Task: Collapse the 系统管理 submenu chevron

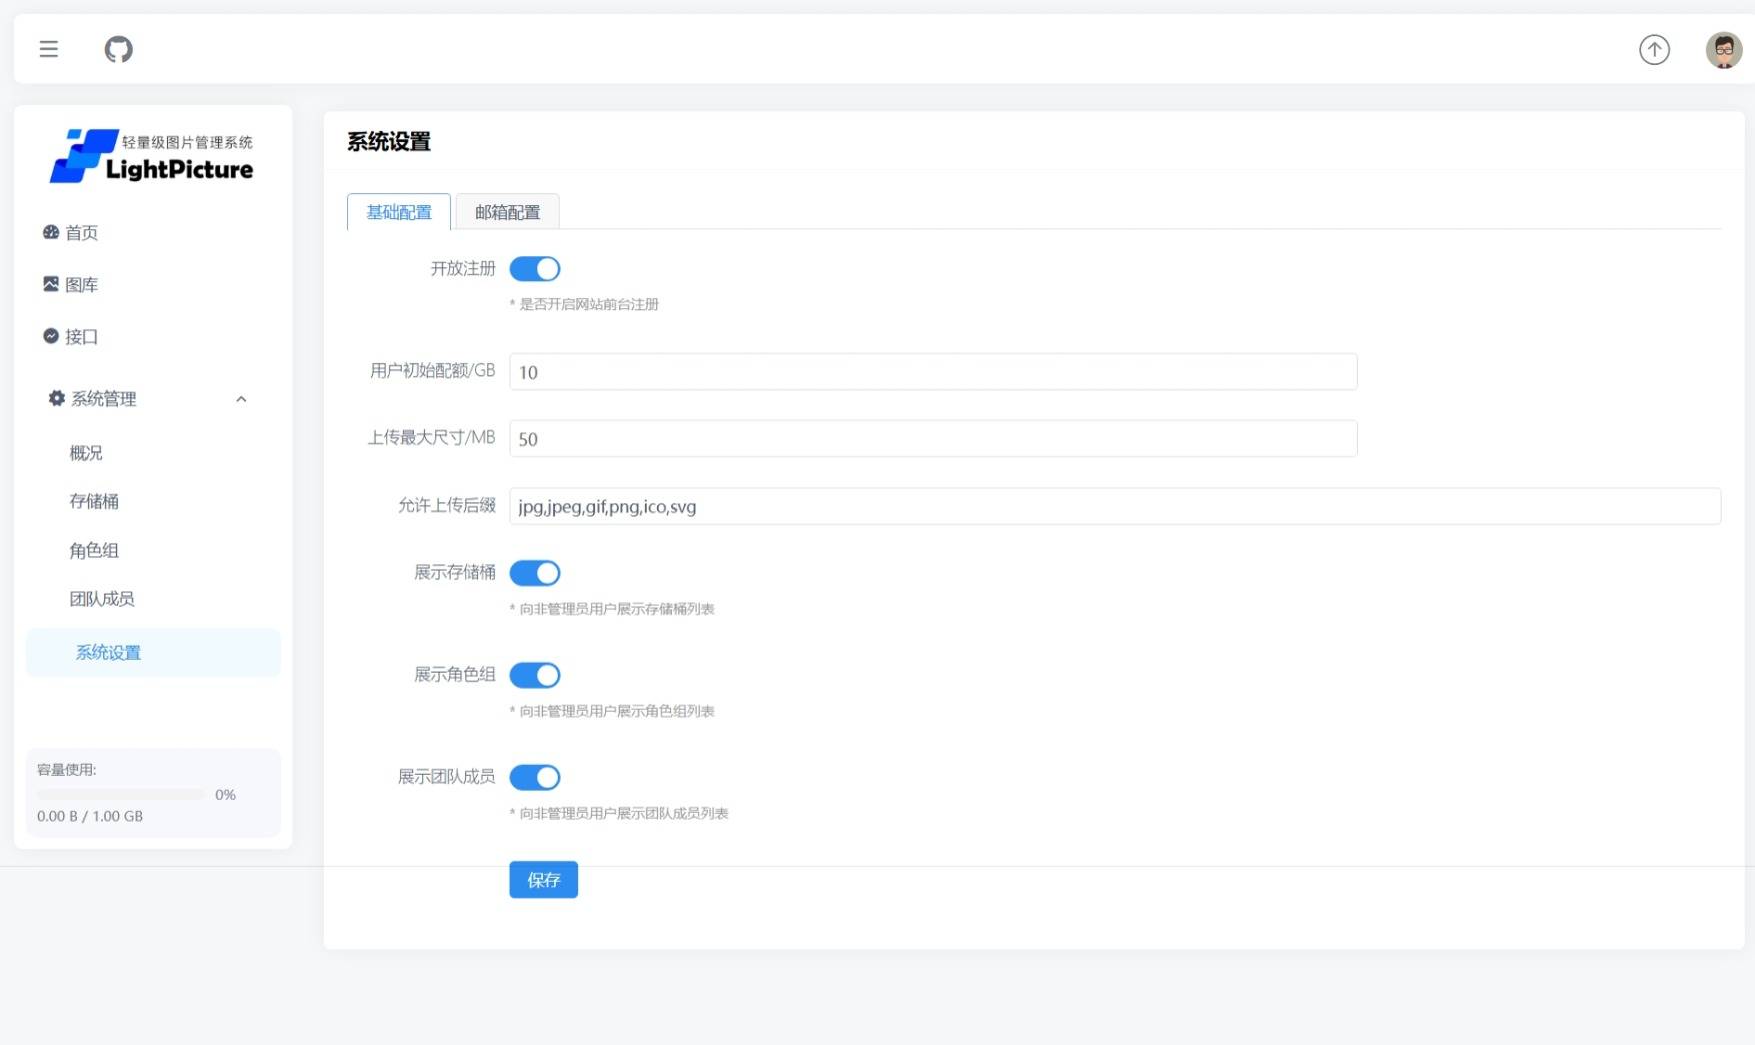Action: (x=241, y=399)
